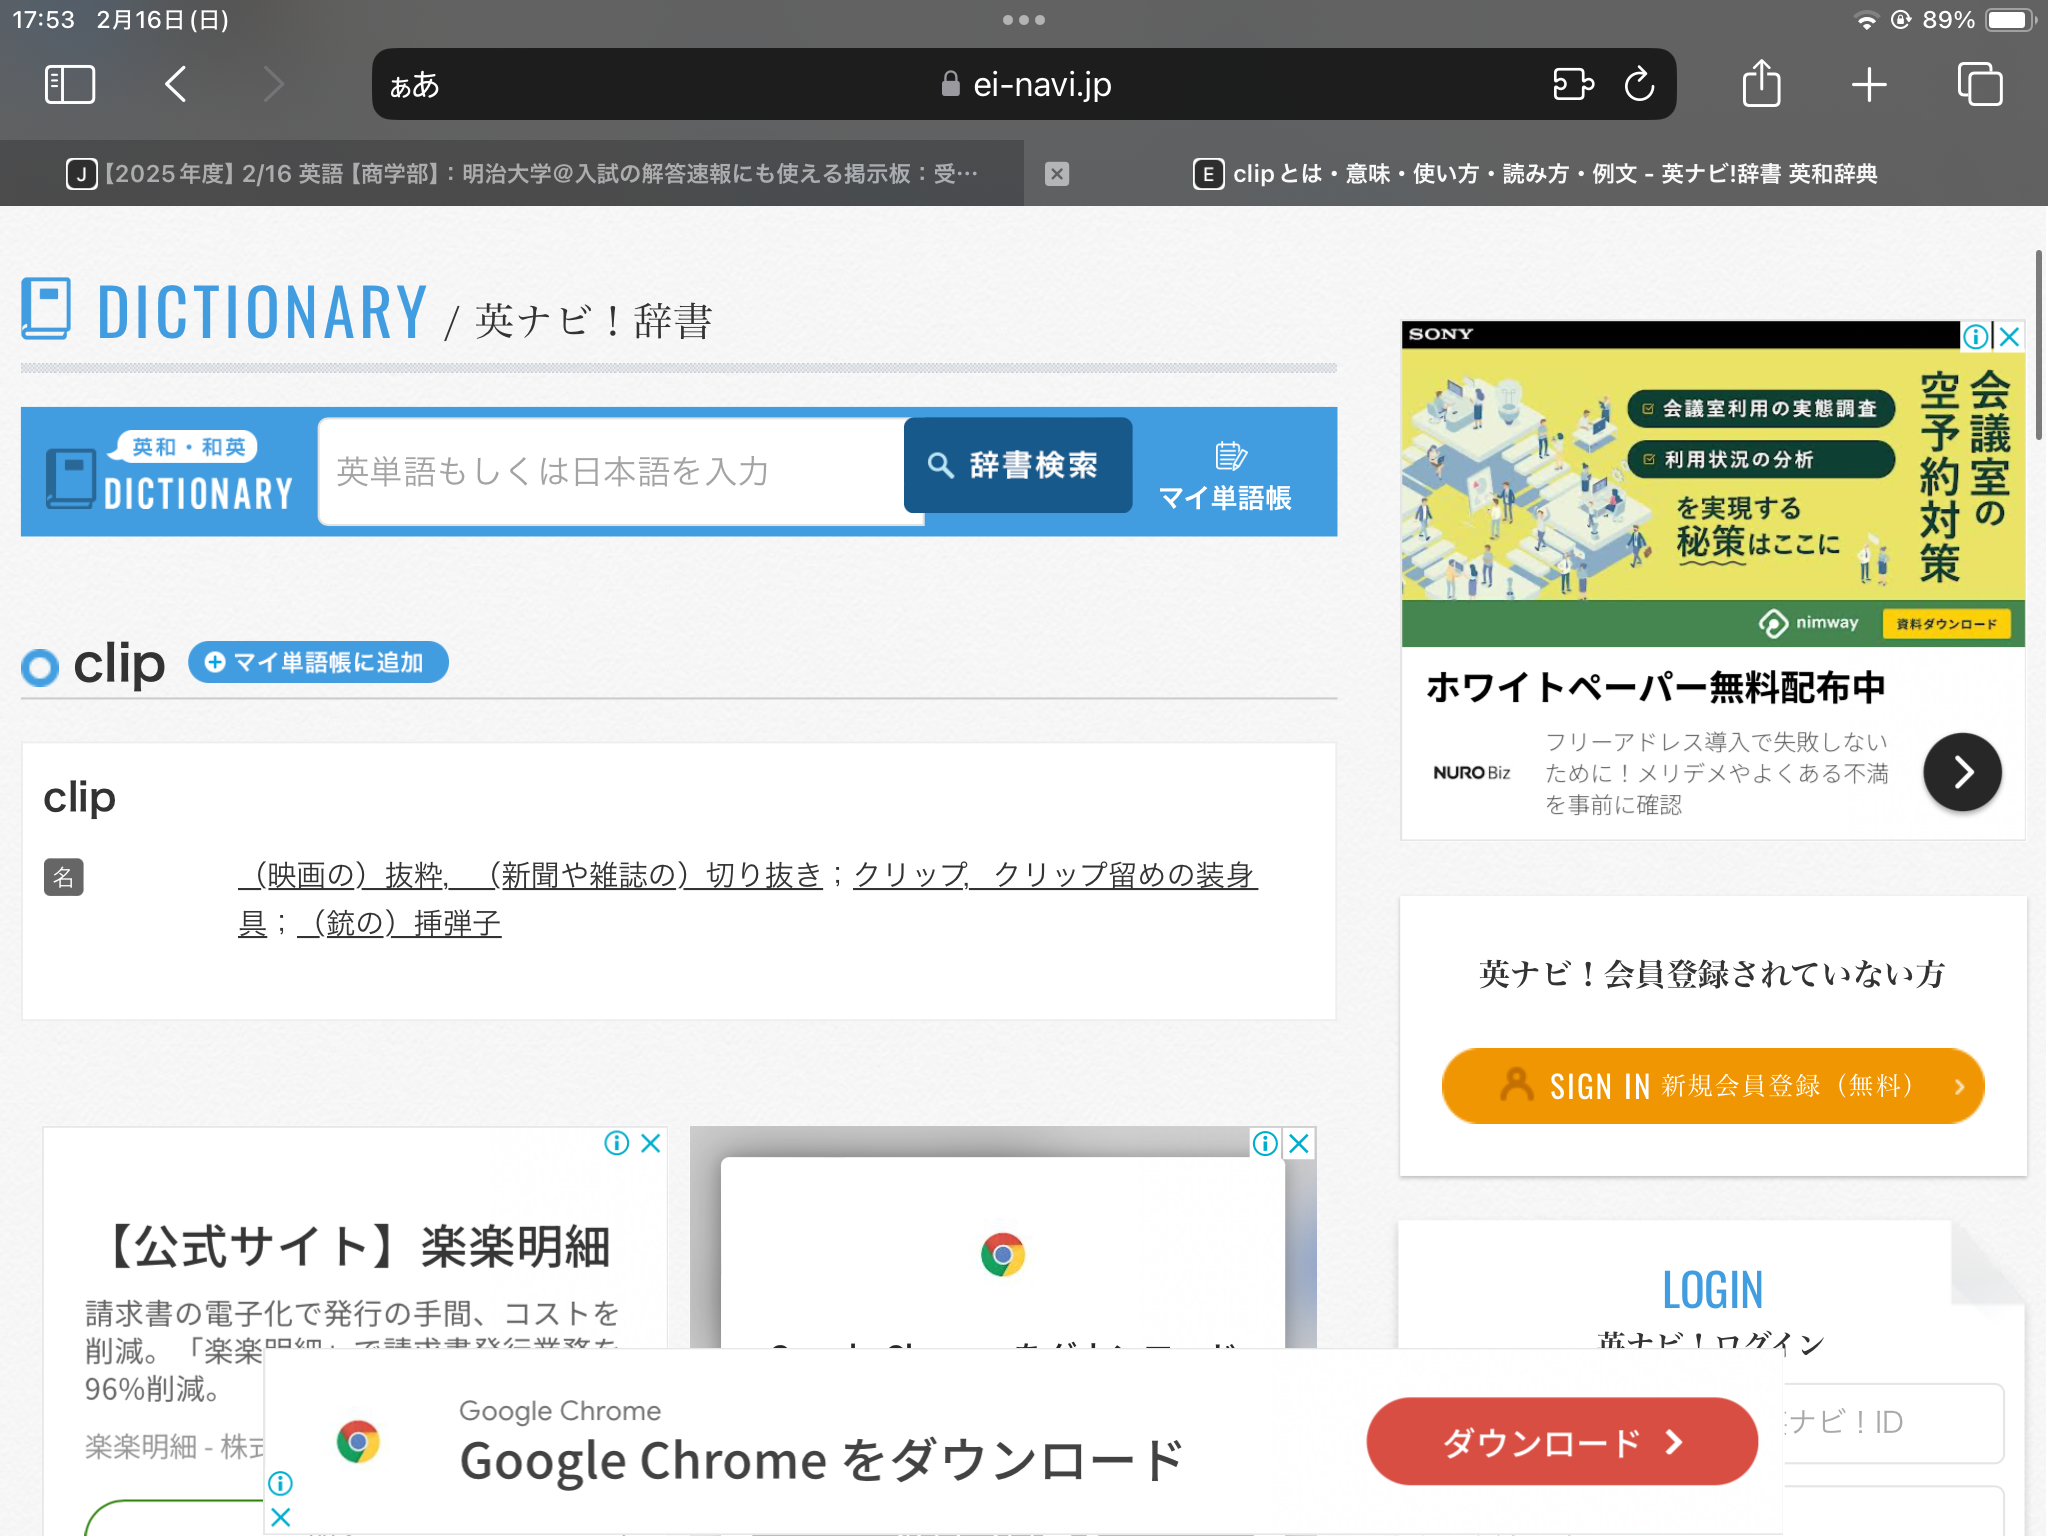
Task: Tap ぁあ reader/format options menu
Action: pyautogui.click(x=414, y=85)
